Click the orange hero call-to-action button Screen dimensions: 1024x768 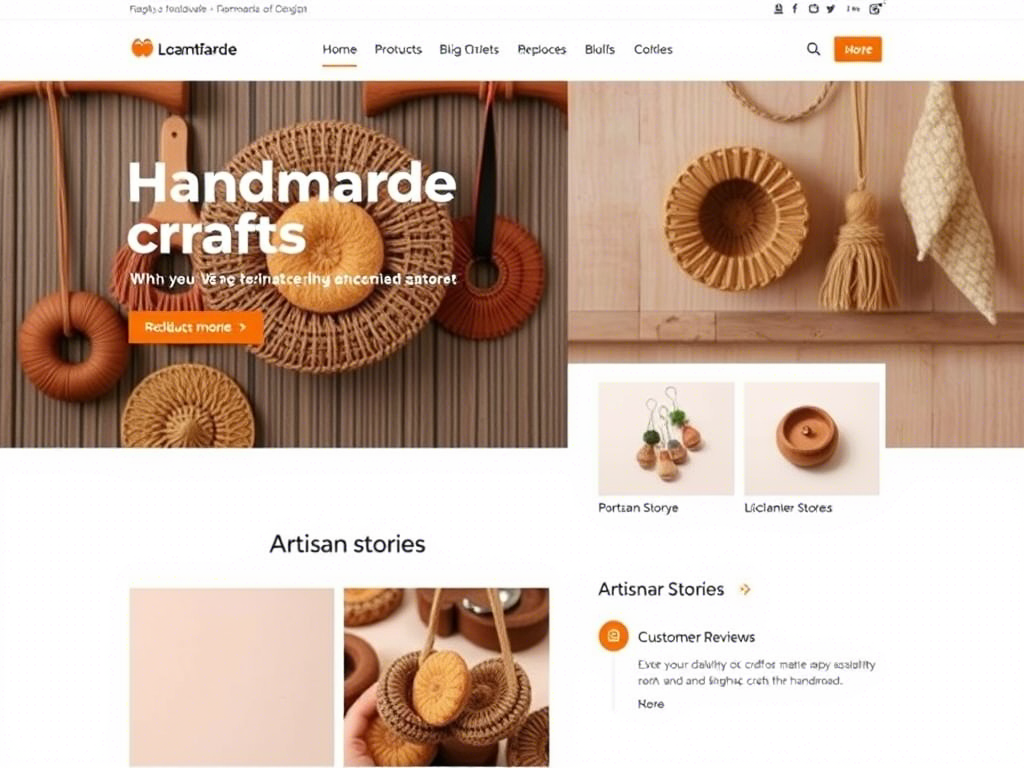(195, 327)
